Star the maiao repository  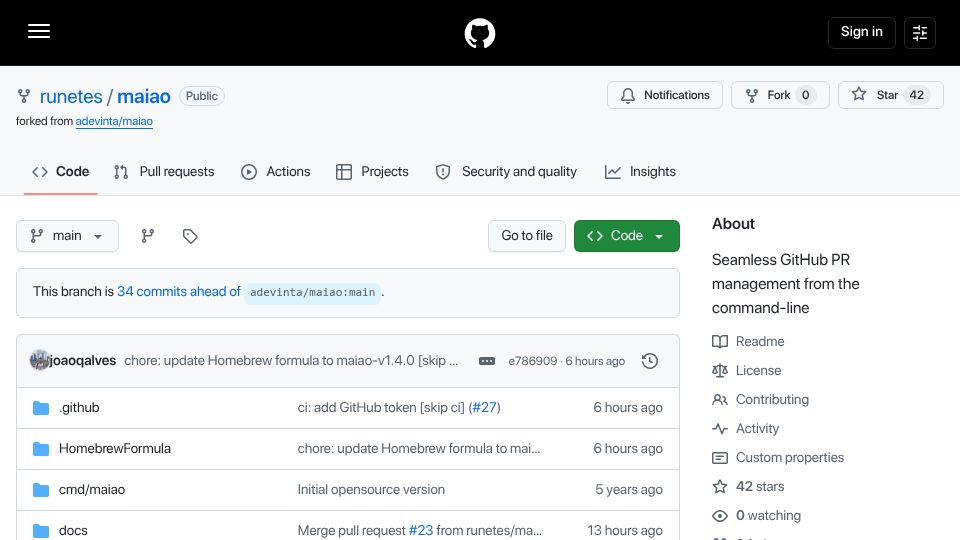tap(890, 95)
